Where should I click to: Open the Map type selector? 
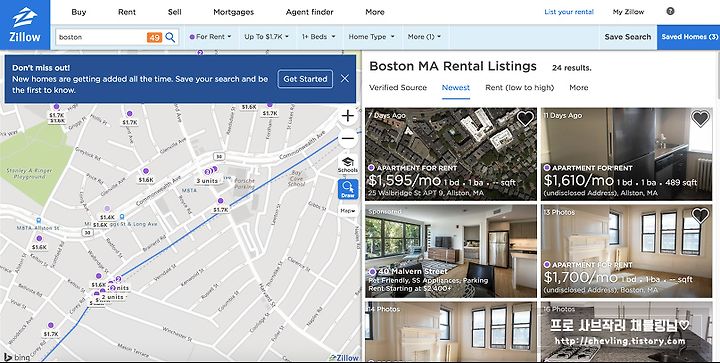coord(348,211)
